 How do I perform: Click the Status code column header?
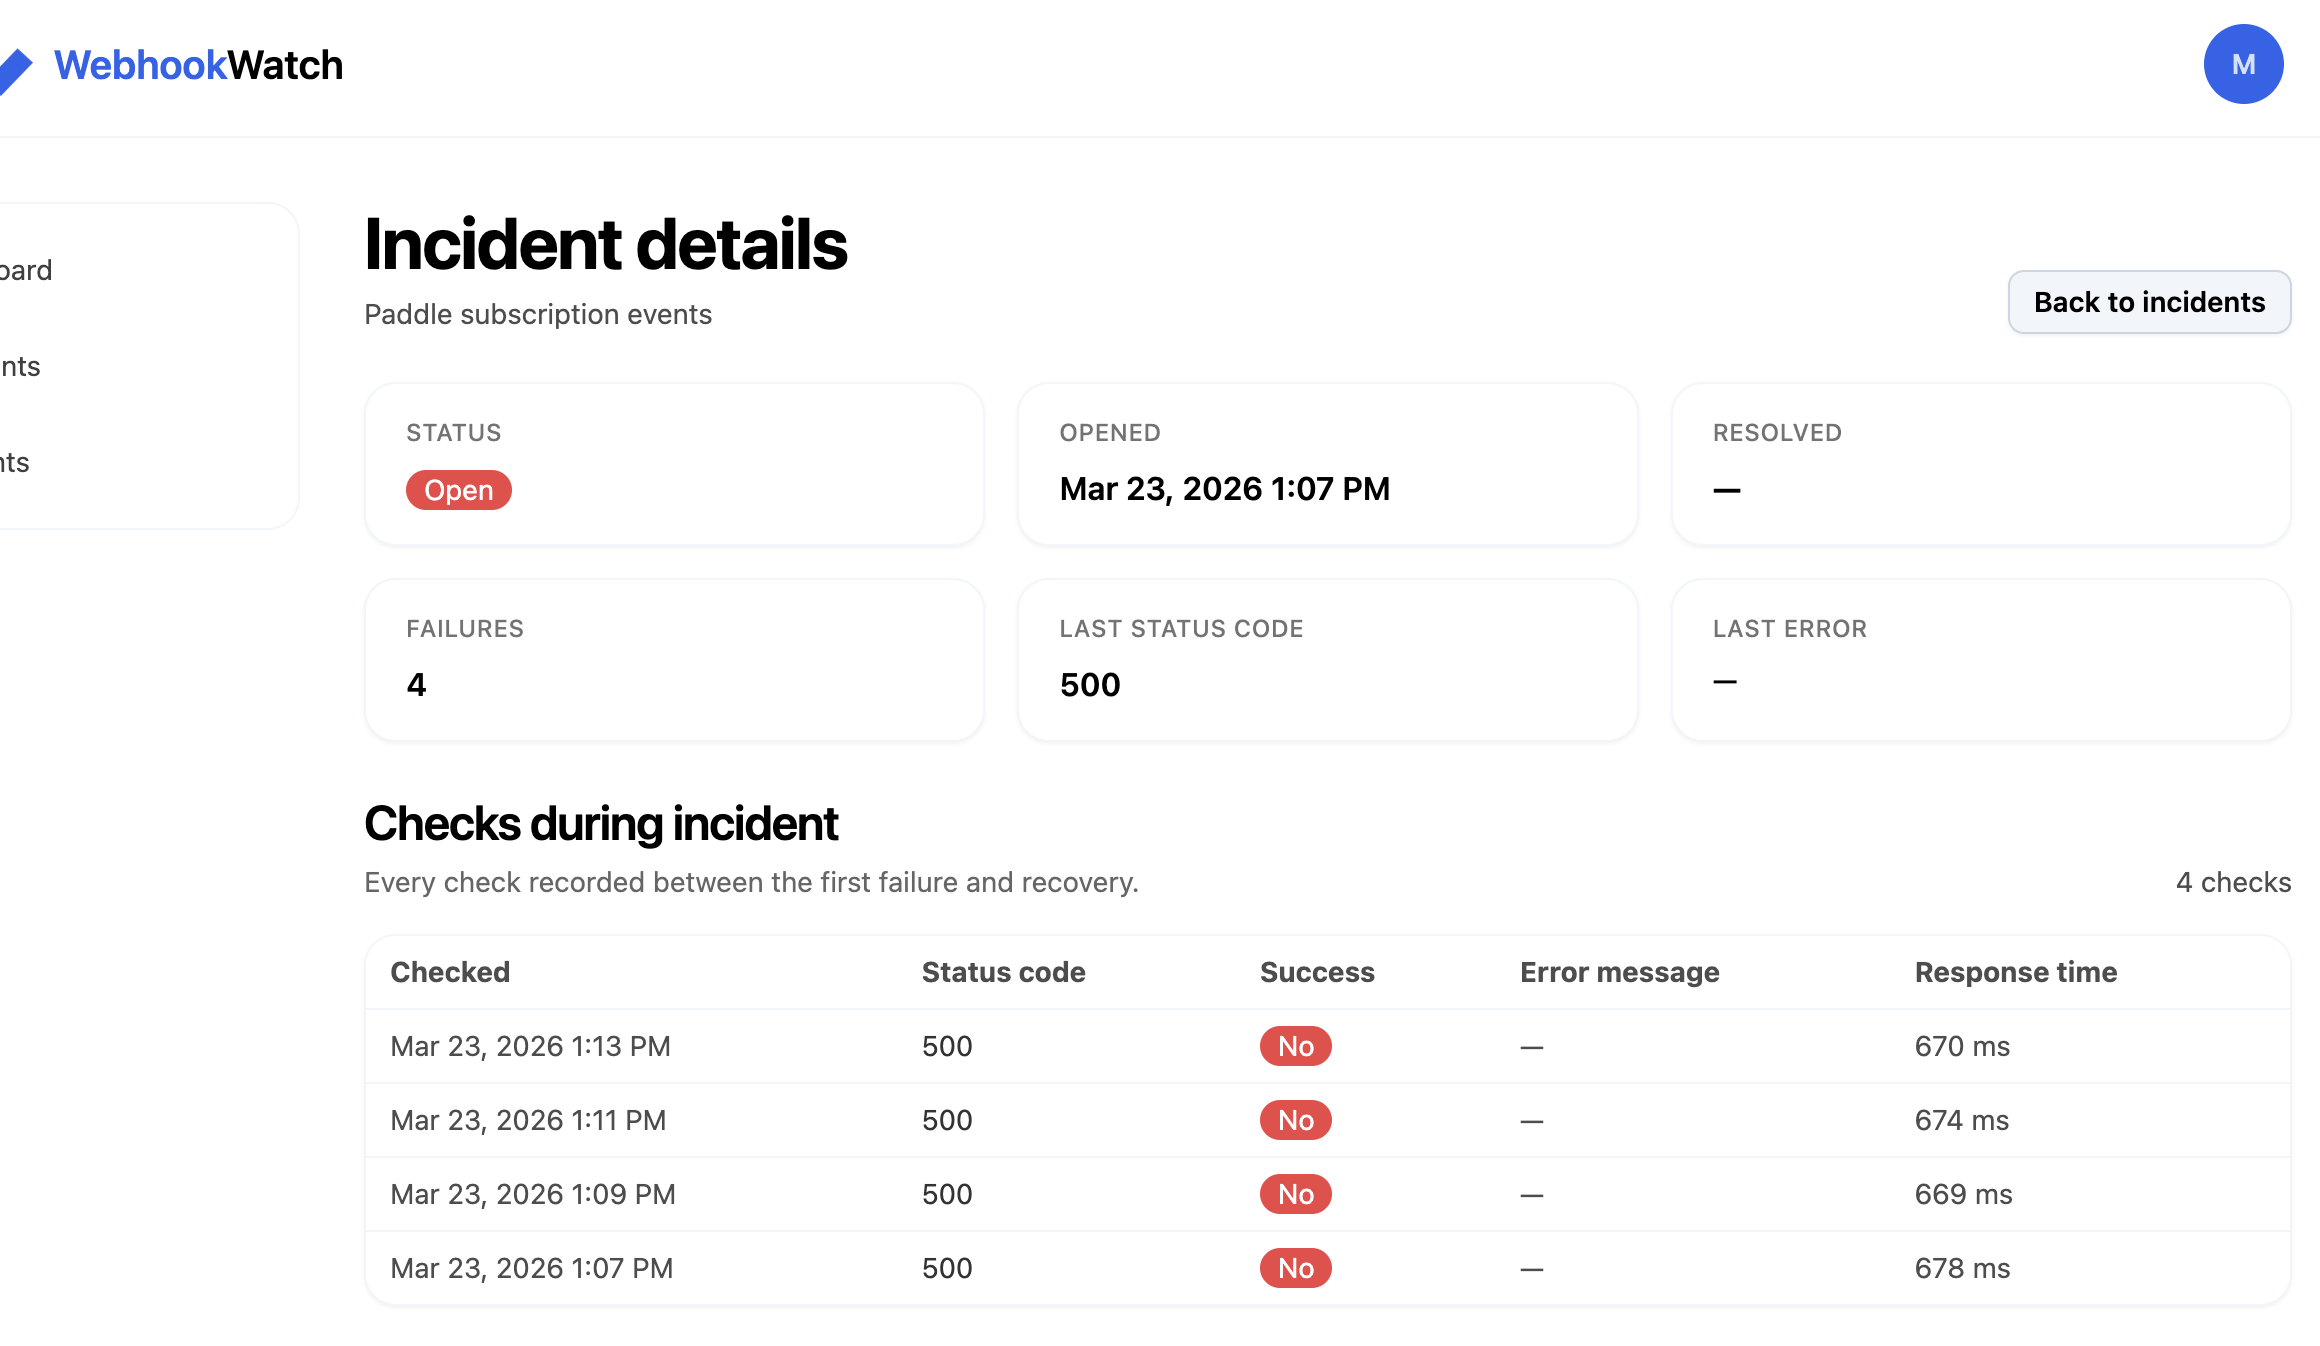1003,971
